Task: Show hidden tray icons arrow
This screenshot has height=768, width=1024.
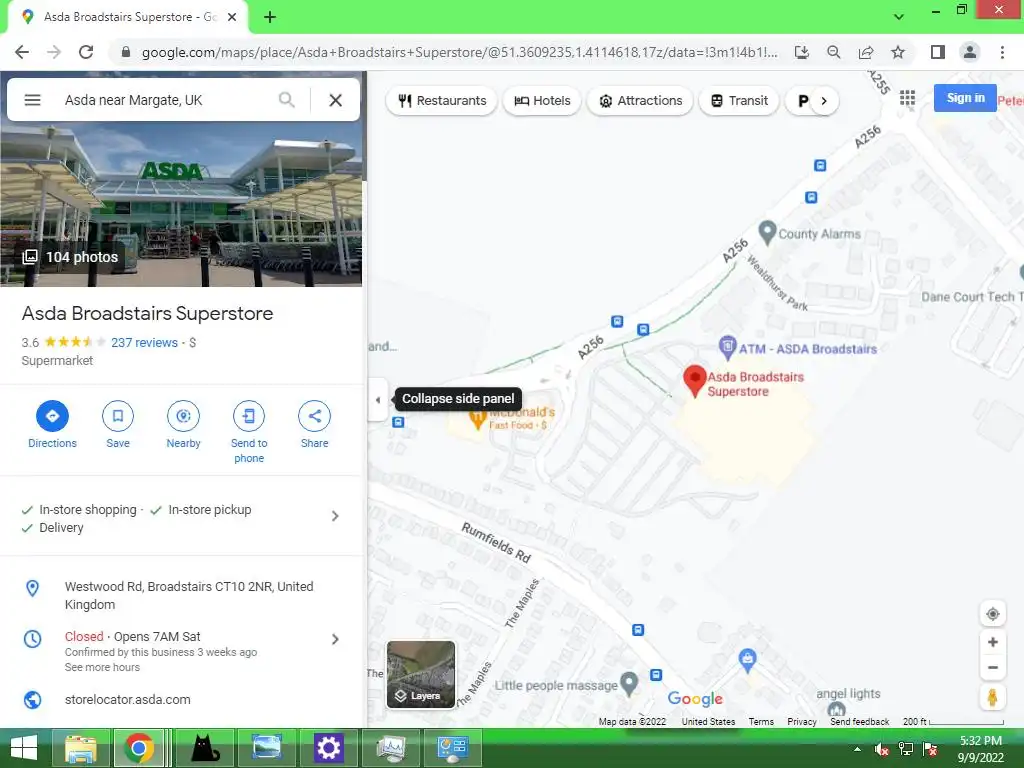Action: coord(857,749)
